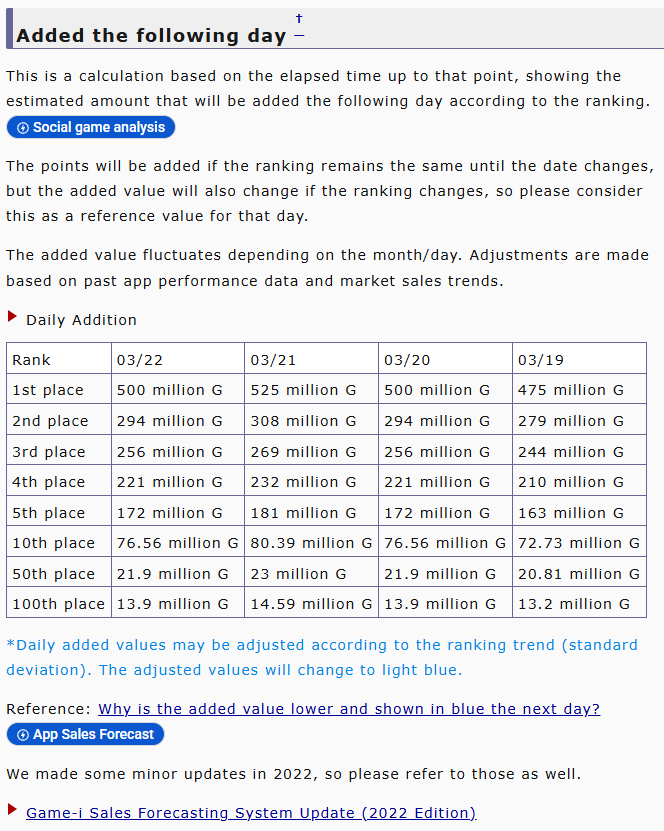Open the App Sales Forecast button

85,734
